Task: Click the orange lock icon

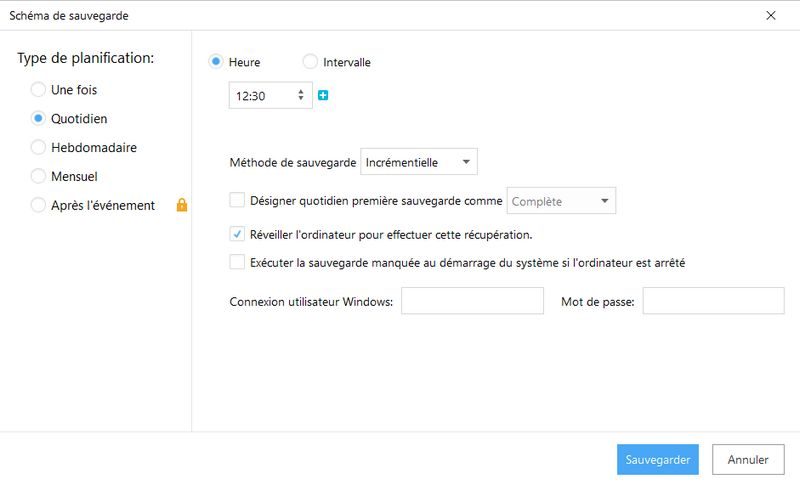Action: pyautogui.click(x=182, y=205)
